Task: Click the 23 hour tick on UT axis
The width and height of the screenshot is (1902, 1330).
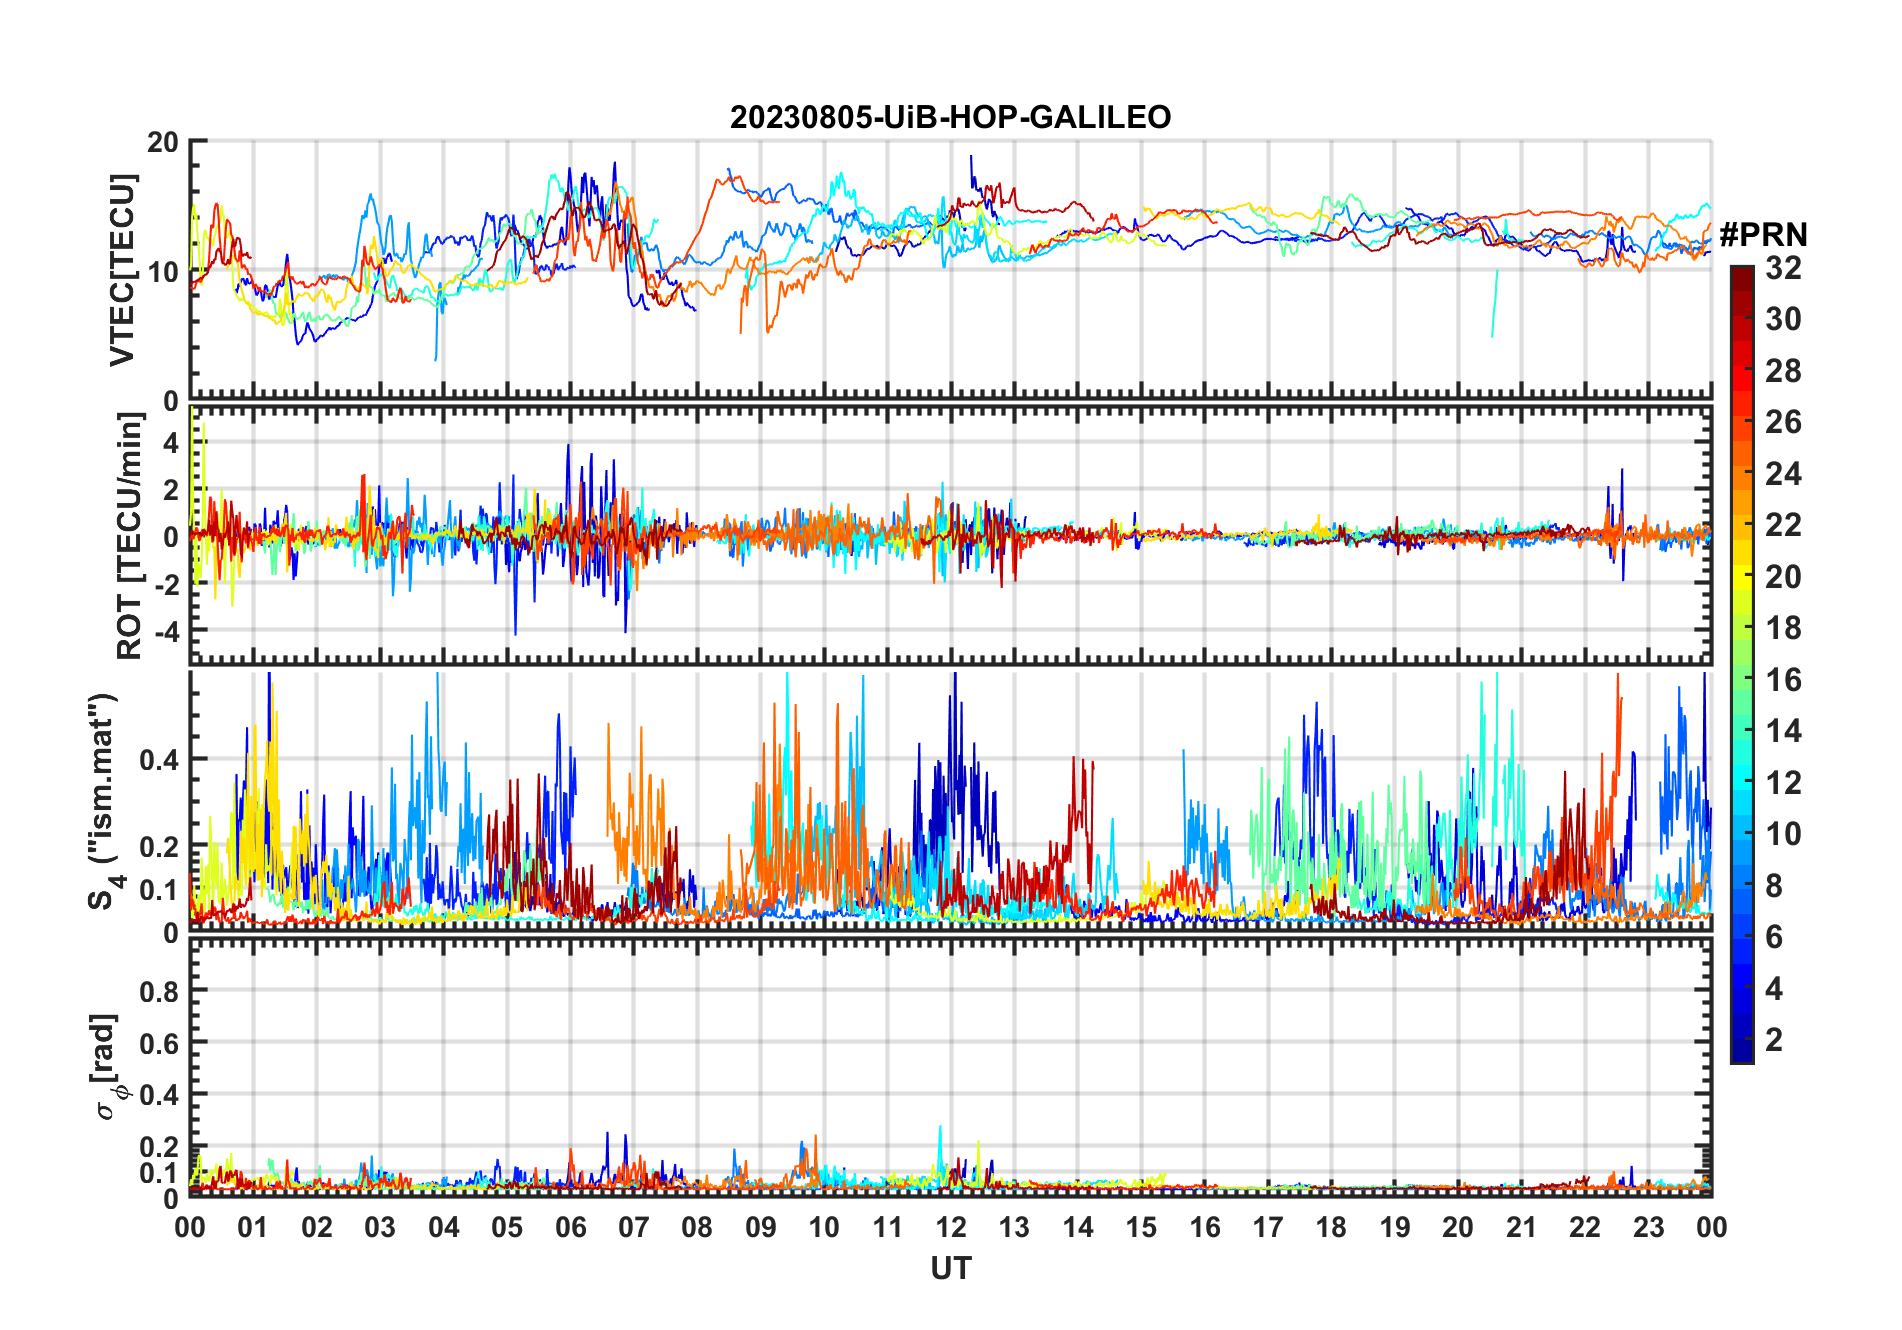Action: 1648,1227
